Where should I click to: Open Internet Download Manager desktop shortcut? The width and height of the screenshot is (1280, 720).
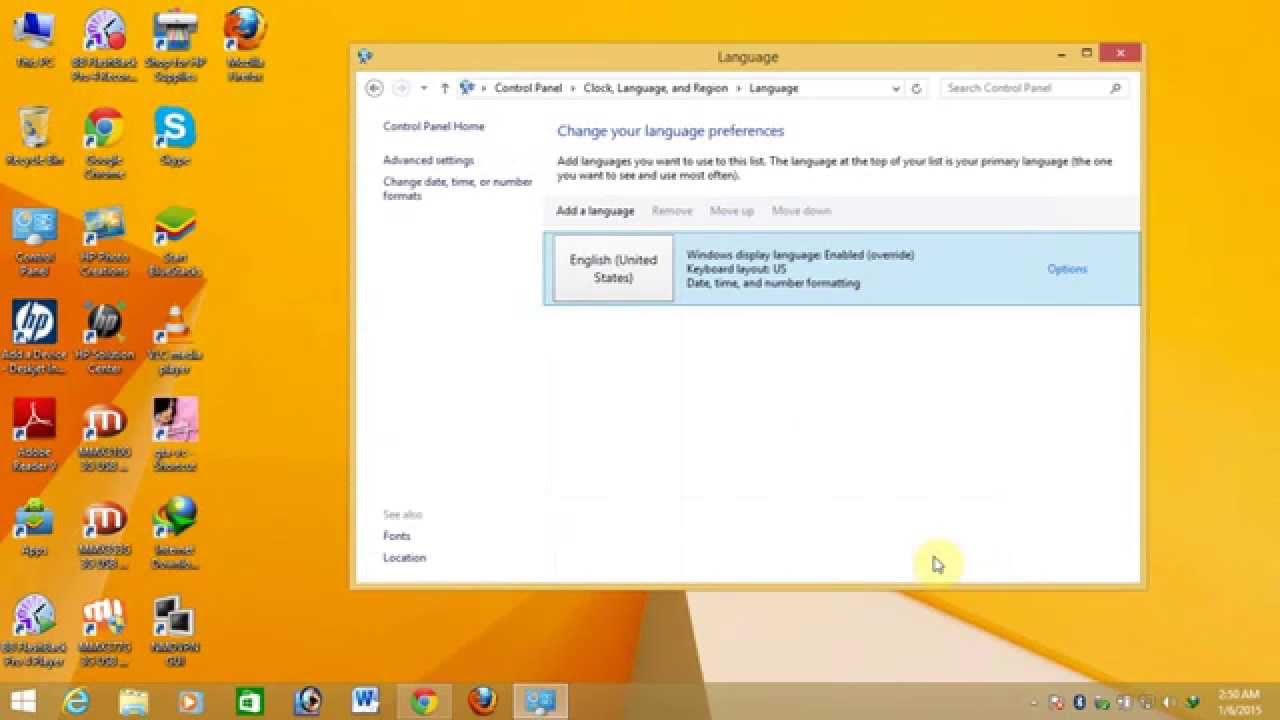click(175, 534)
